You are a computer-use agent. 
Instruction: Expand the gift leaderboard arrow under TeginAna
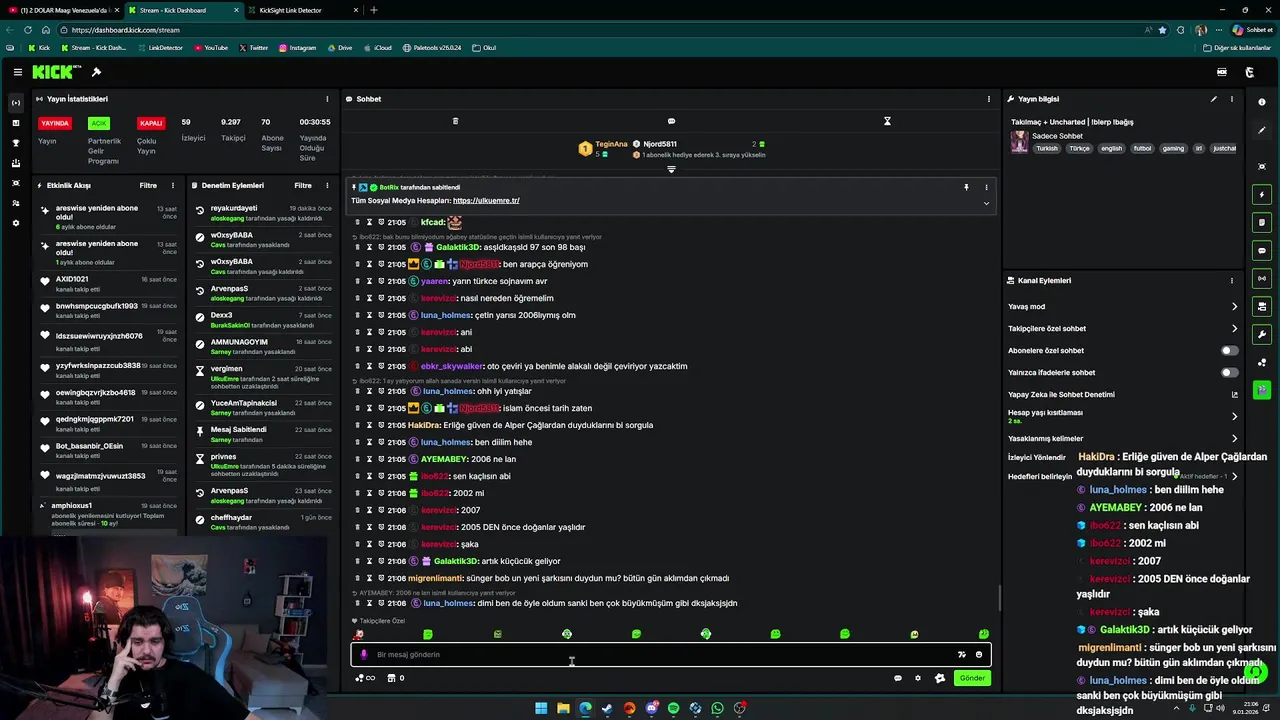(671, 169)
